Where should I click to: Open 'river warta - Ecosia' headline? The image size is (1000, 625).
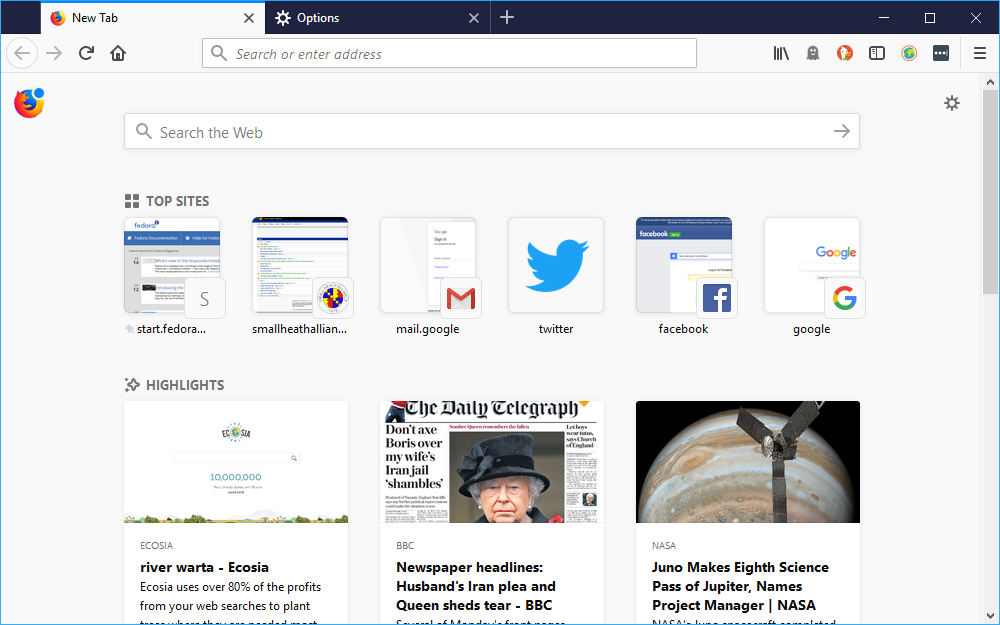click(x=204, y=567)
